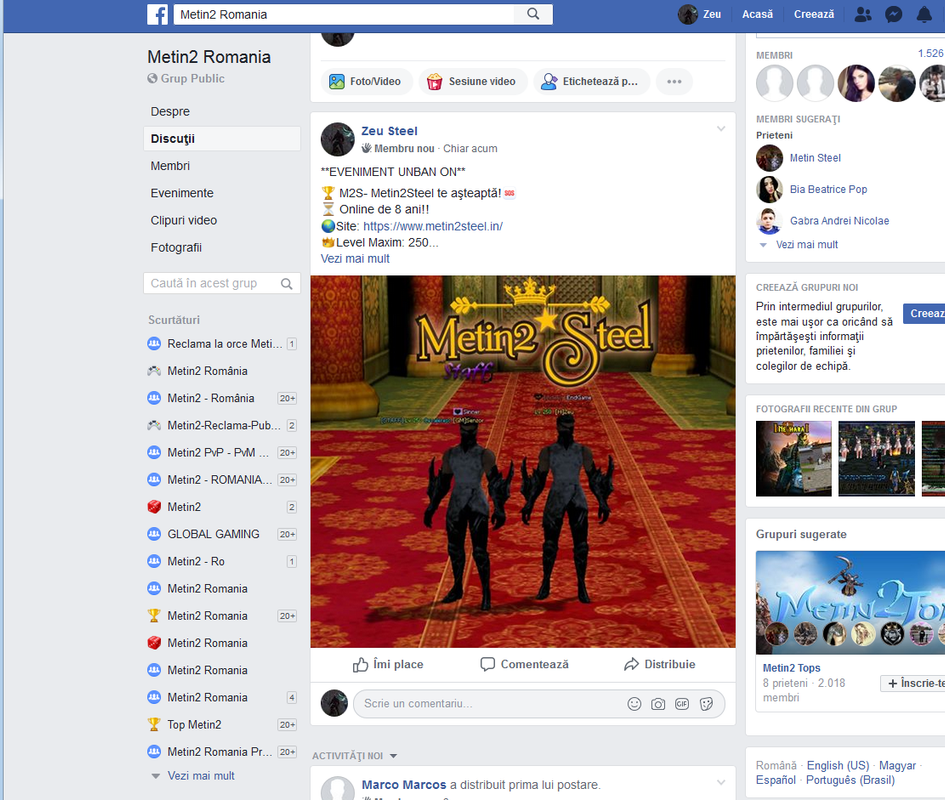
Task: Click Înscrie-te join group button
Action: click(912, 683)
